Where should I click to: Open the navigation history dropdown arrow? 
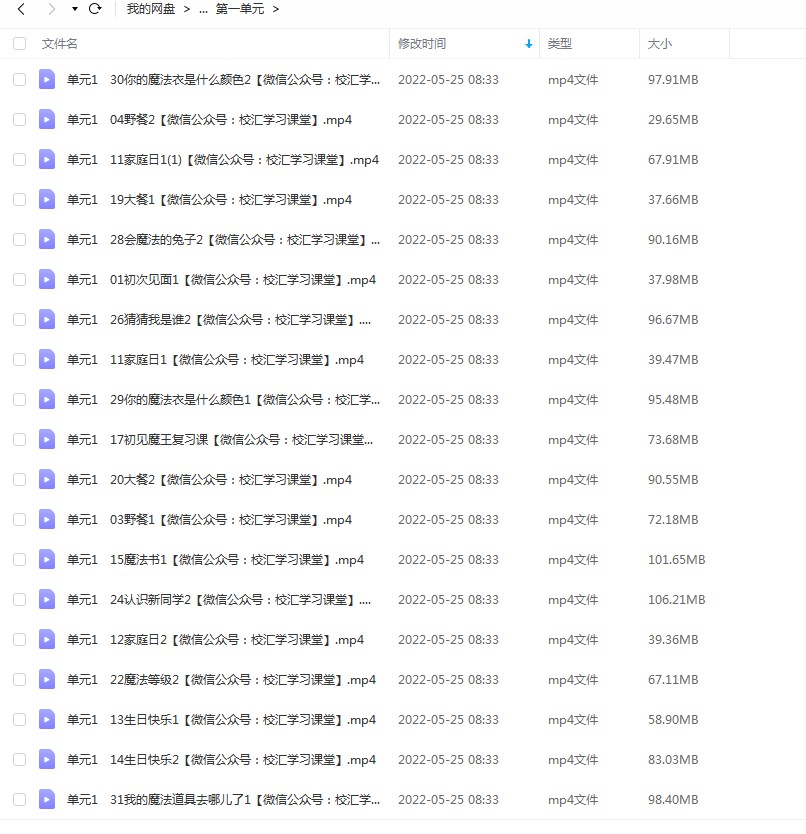point(75,9)
